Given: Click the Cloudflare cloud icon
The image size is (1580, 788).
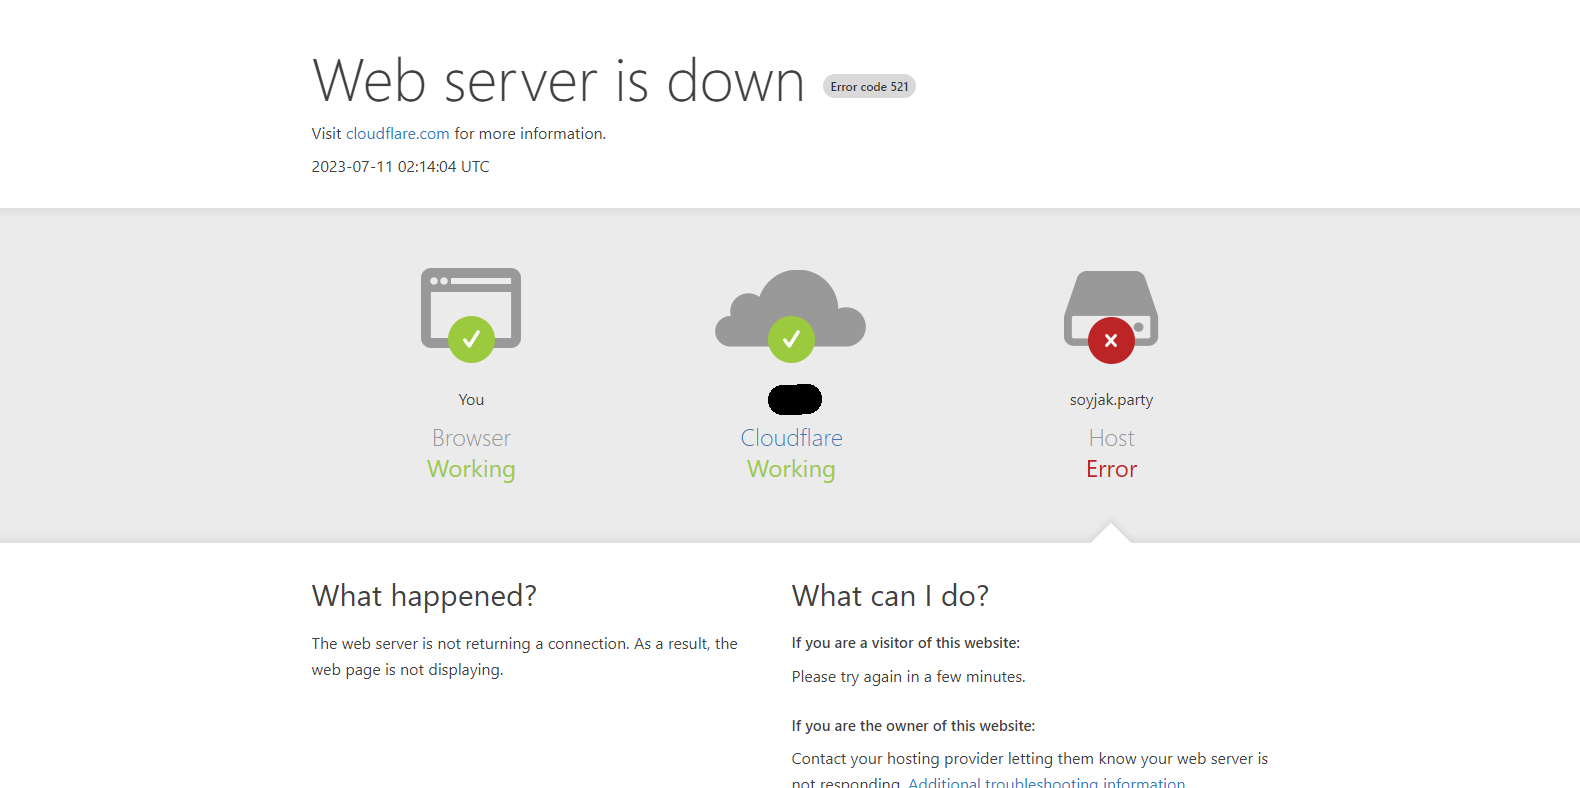Looking at the screenshot, I should click(791, 309).
